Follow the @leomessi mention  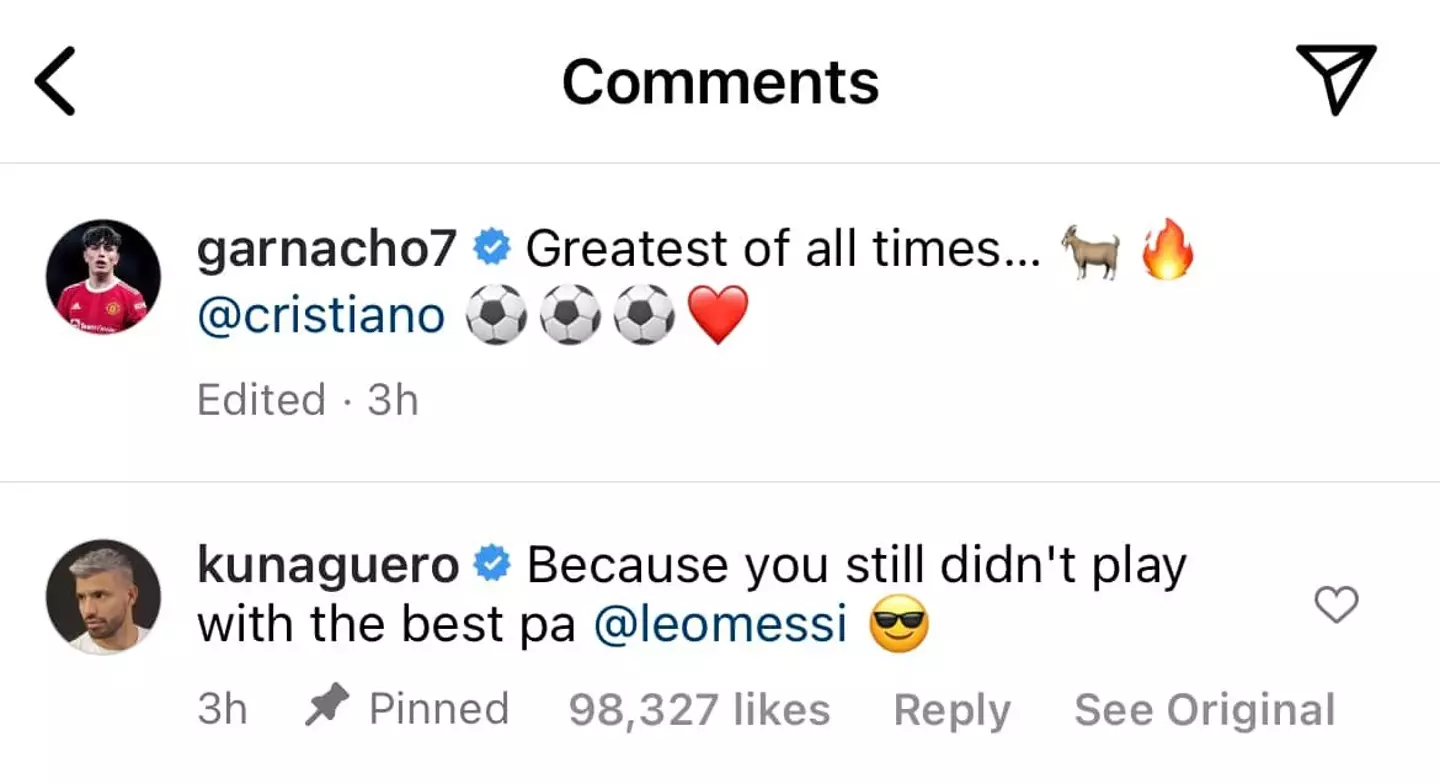click(720, 626)
